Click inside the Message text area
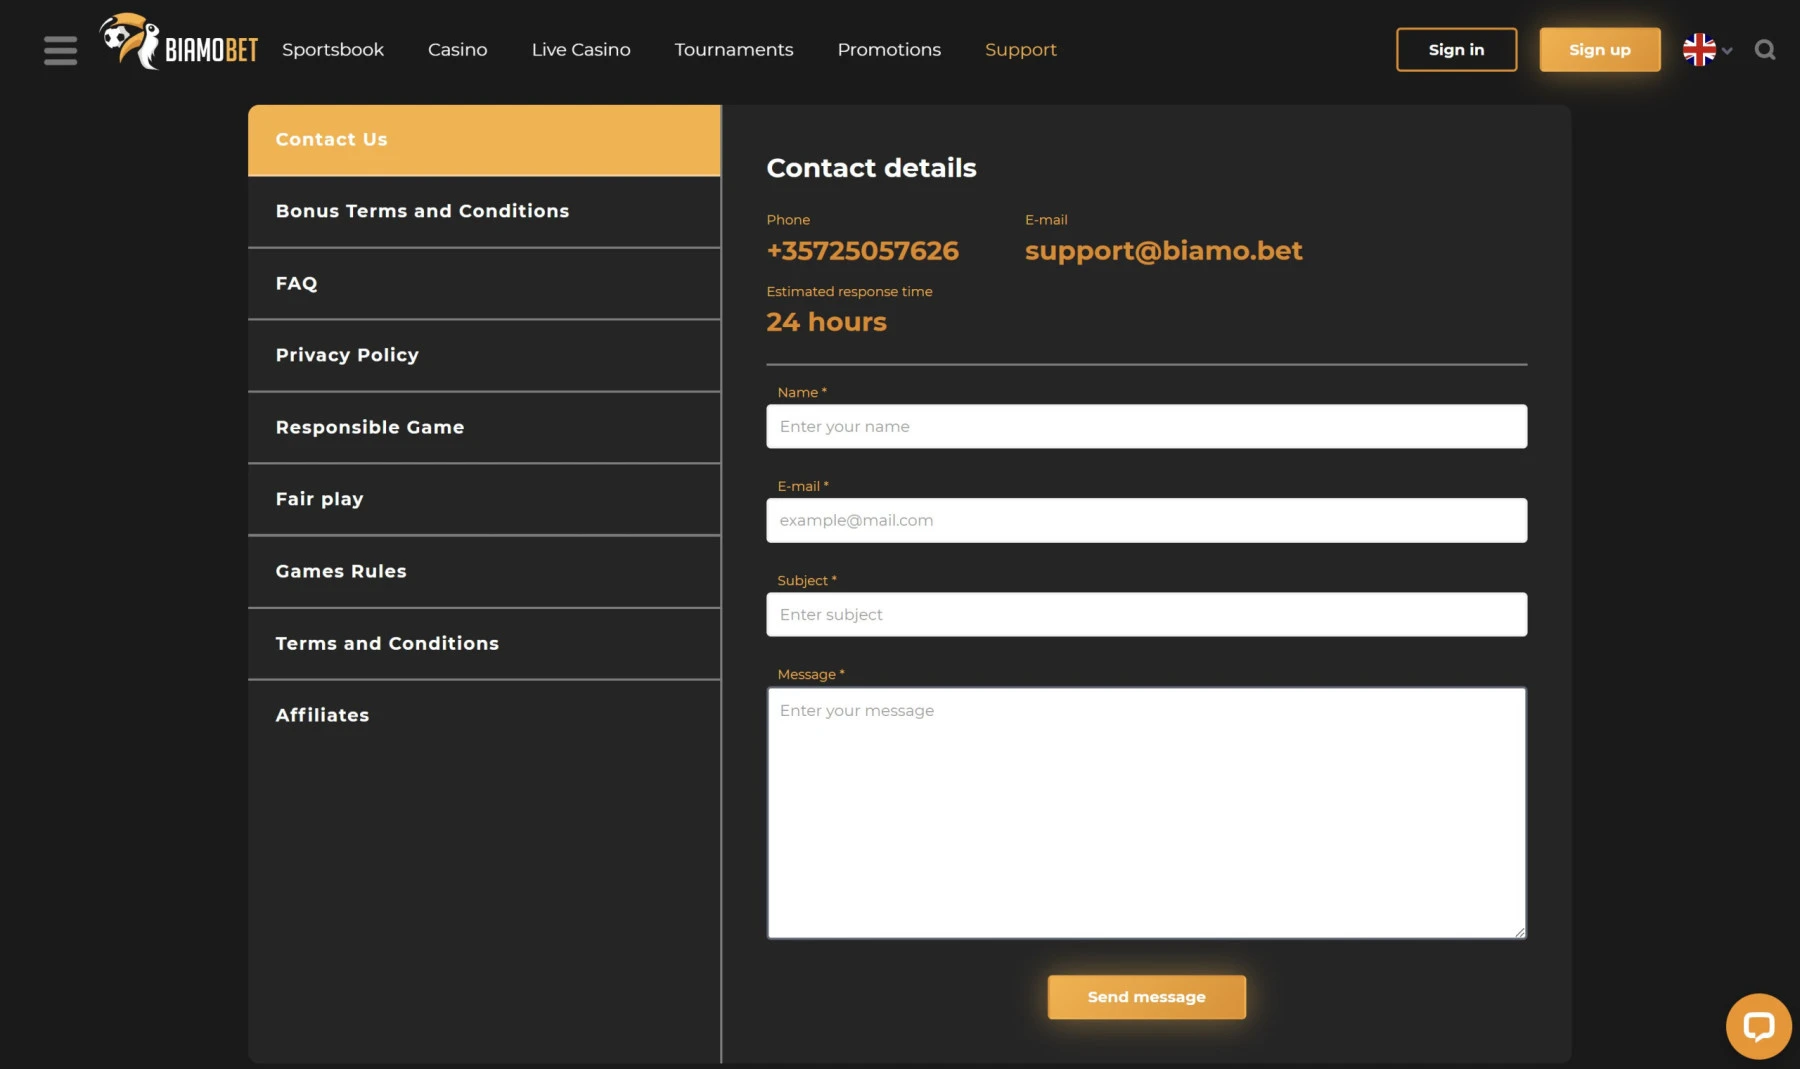This screenshot has width=1800, height=1069. 1147,813
